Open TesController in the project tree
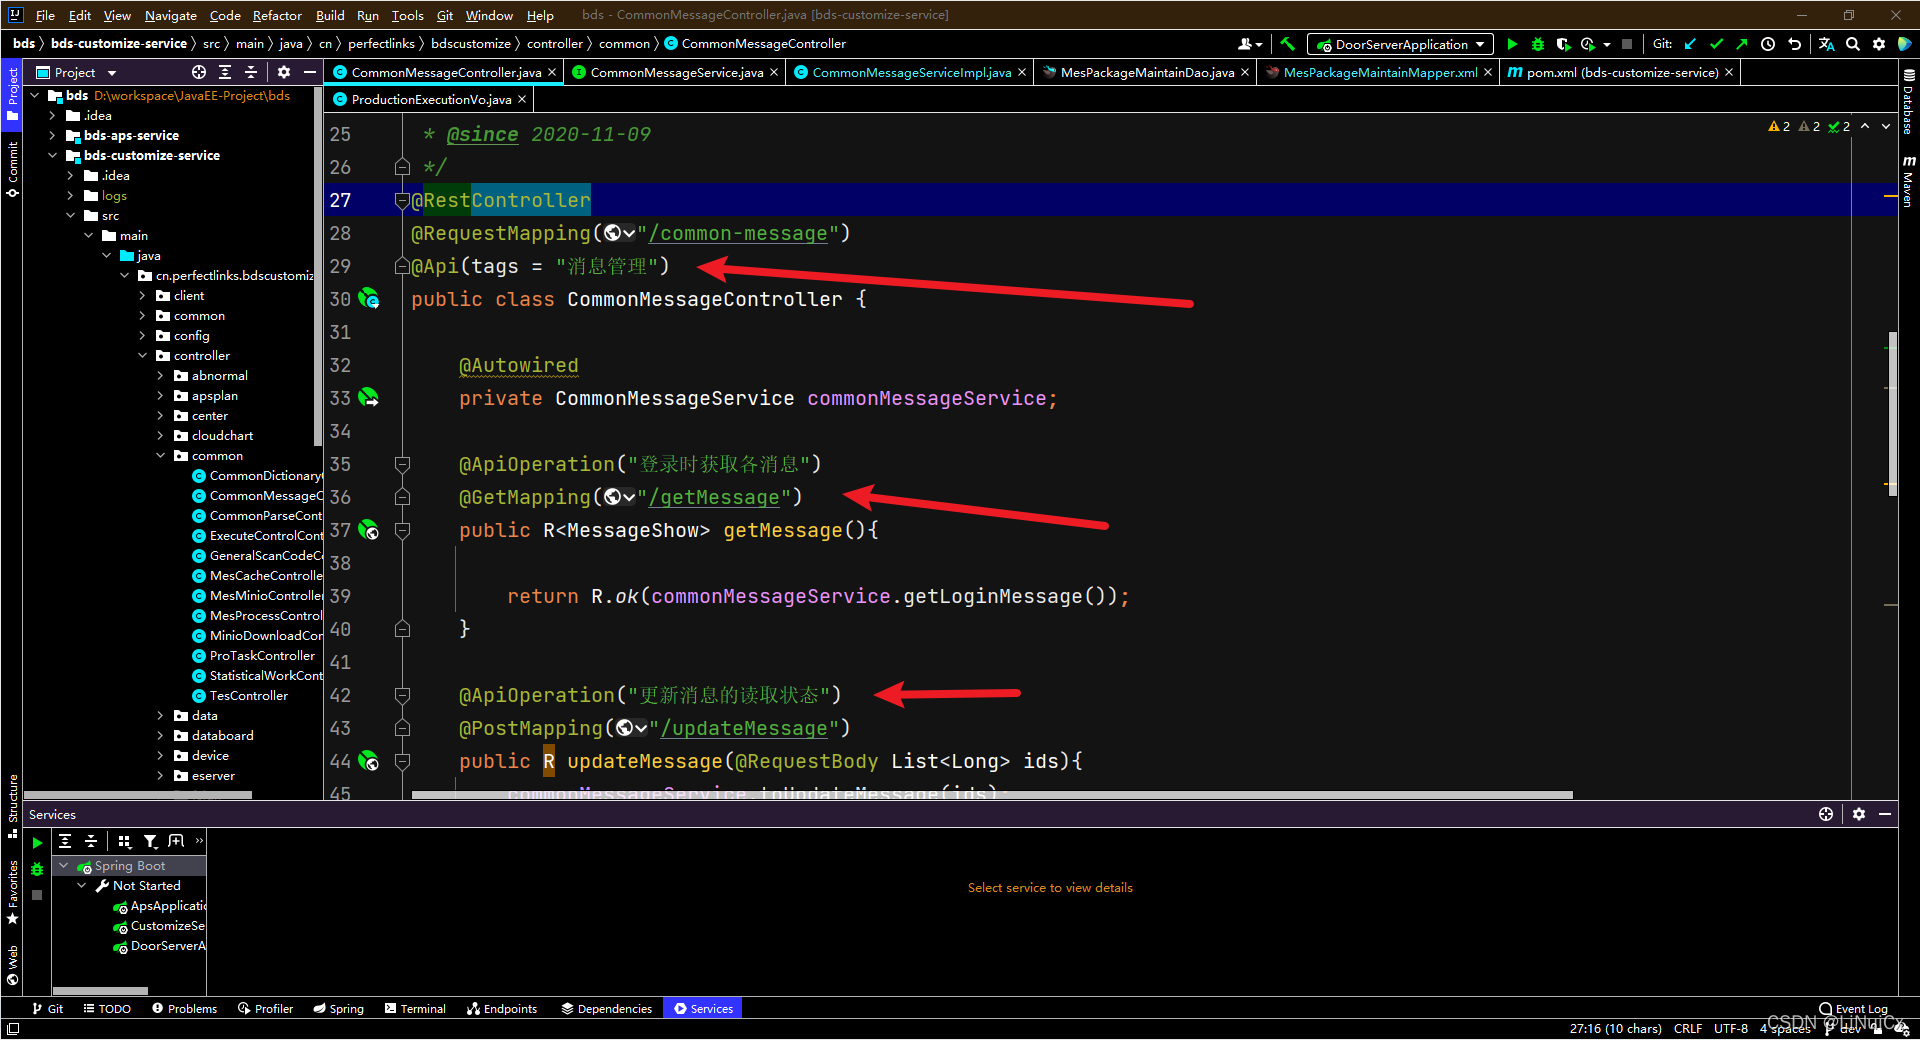The height and width of the screenshot is (1040, 1920). click(x=248, y=696)
